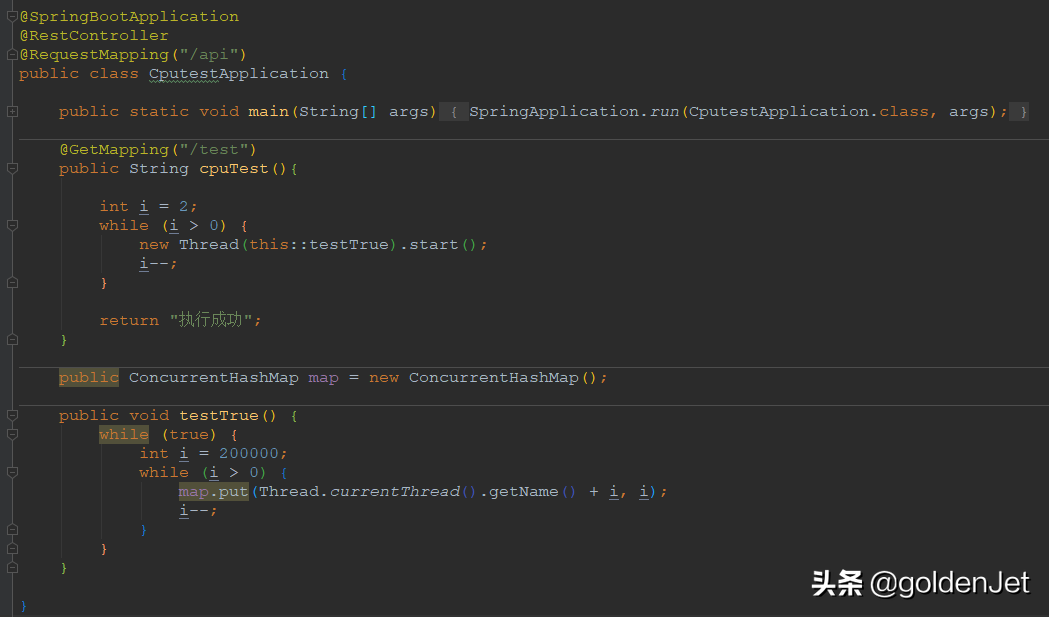1049x617 pixels.
Task: Click class name CputestApplication in class declaration
Action: [239, 74]
